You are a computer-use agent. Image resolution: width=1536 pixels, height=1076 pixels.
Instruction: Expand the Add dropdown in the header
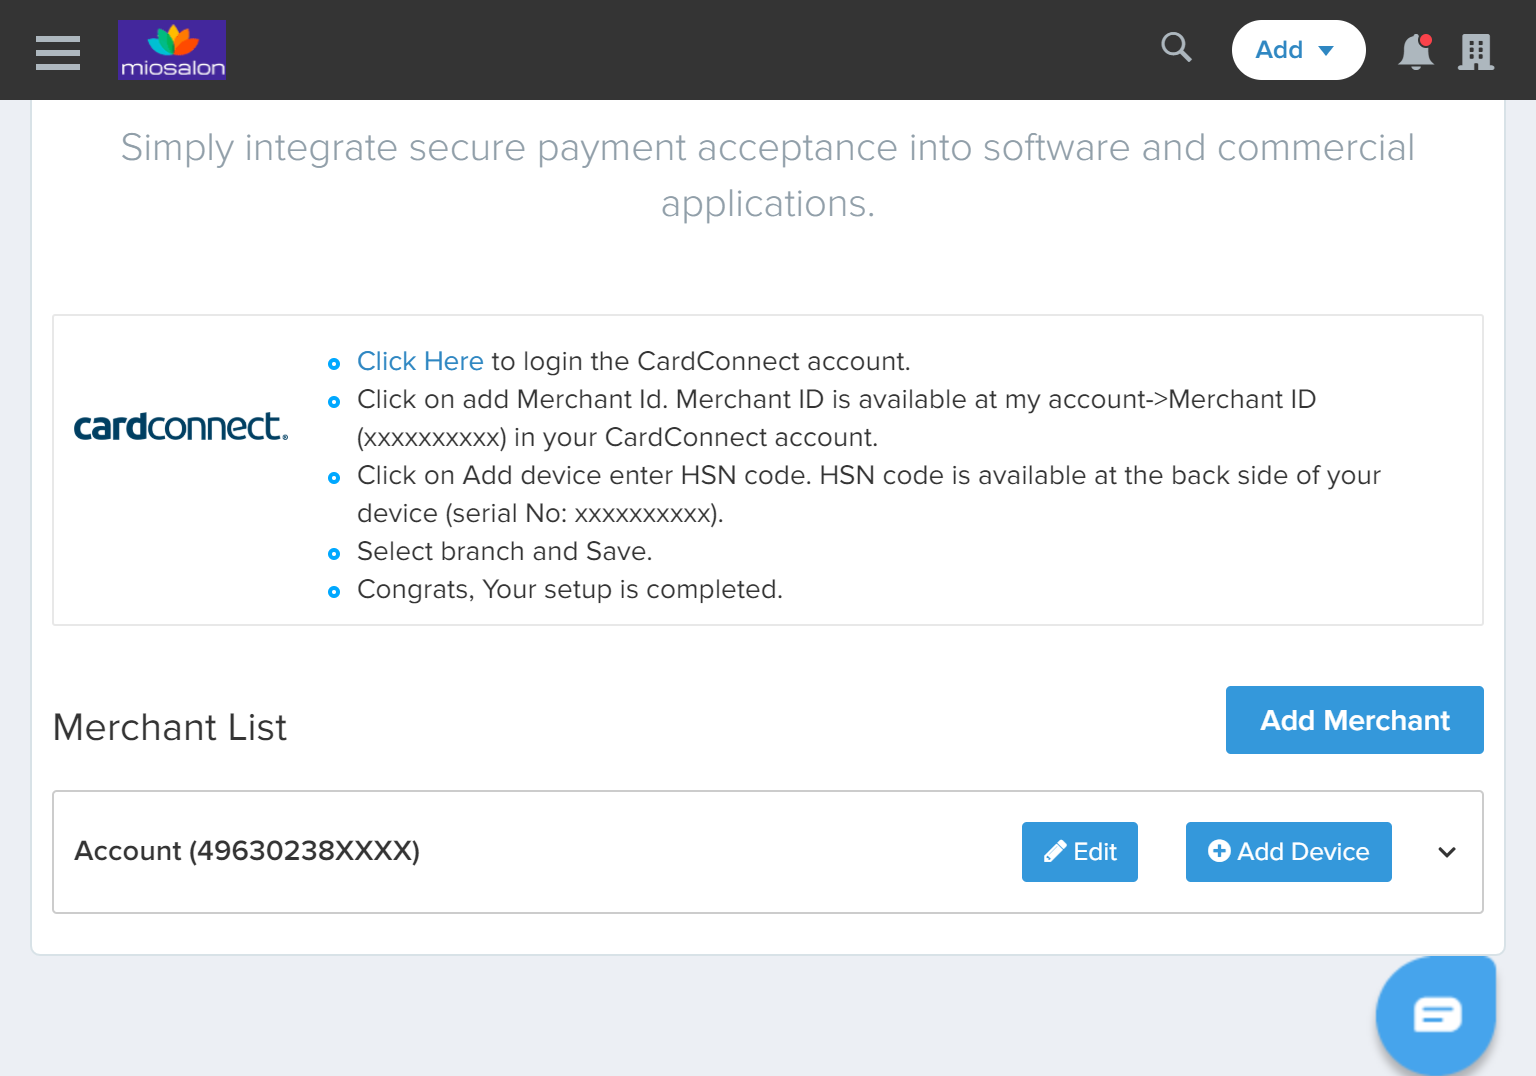[1298, 50]
